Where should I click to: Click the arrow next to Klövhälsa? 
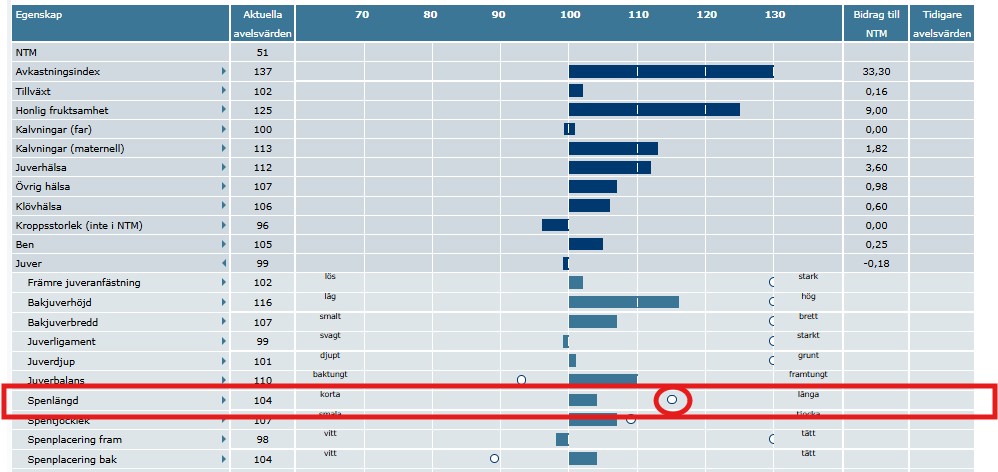click(224, 206)
